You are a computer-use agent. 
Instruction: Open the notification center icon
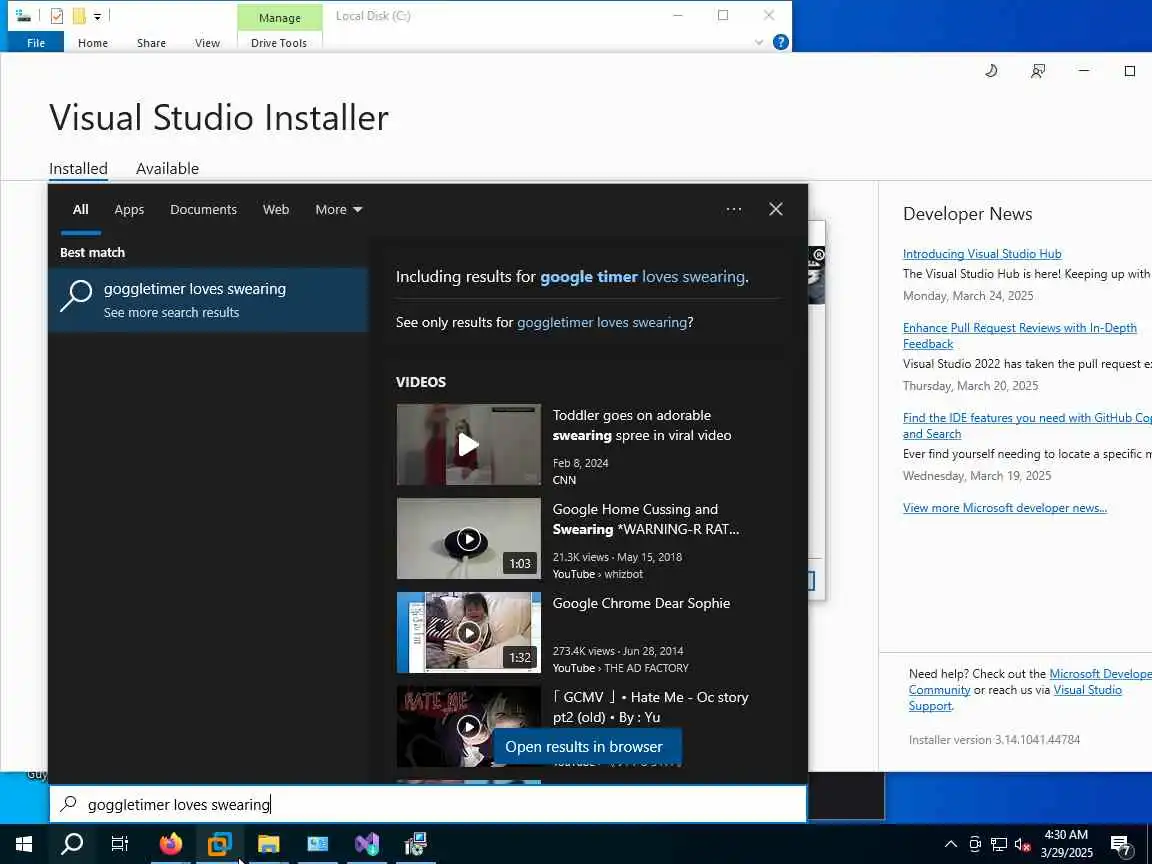click(1120, 845)
